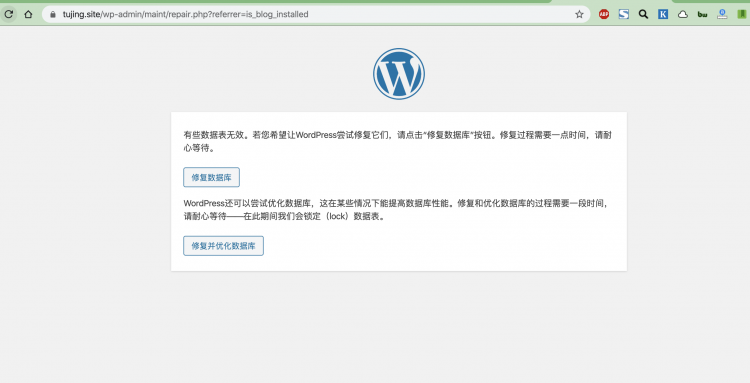Open the green bw extension icon
750x383 pixels.
702,14
